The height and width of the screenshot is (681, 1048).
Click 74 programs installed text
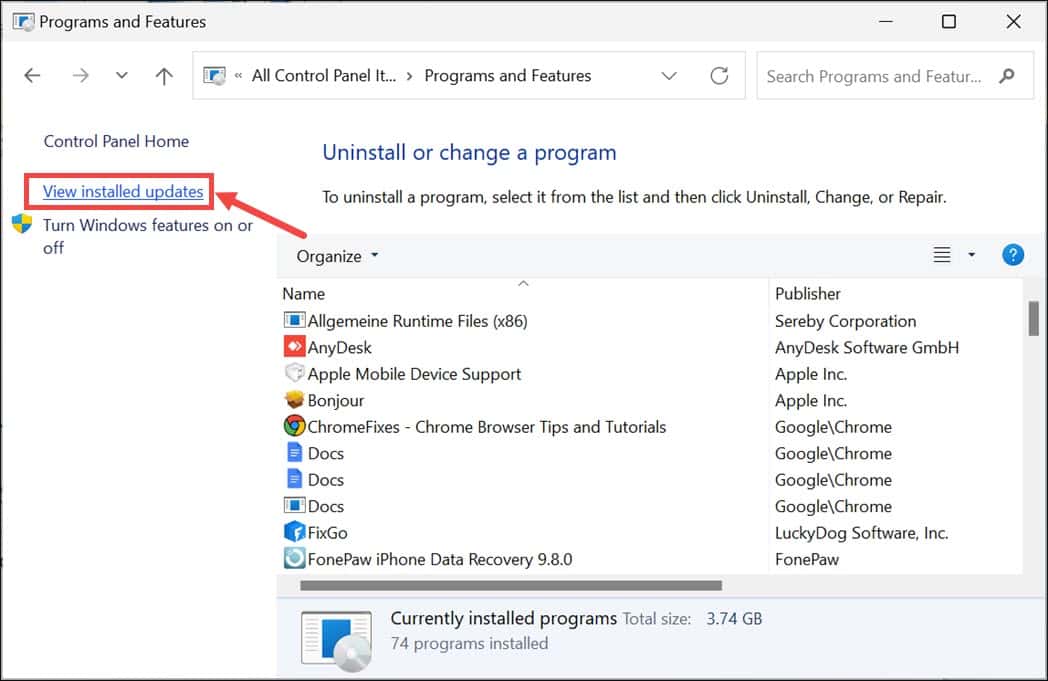pyautogui.click(x=469, y=644)
